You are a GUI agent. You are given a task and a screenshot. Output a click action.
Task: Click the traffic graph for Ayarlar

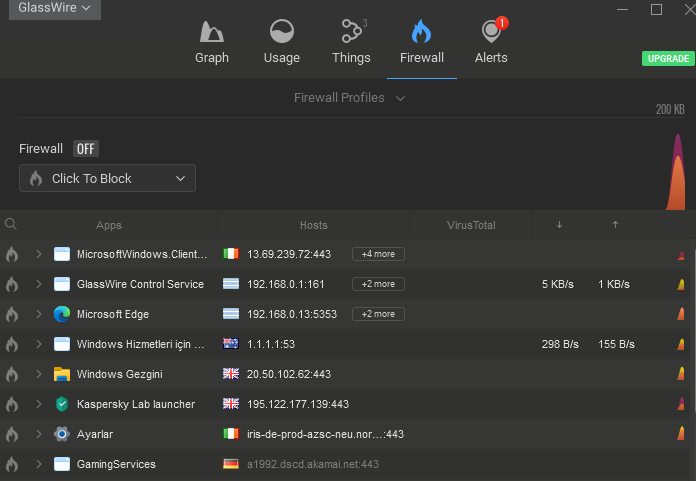(x=681, y=434)
